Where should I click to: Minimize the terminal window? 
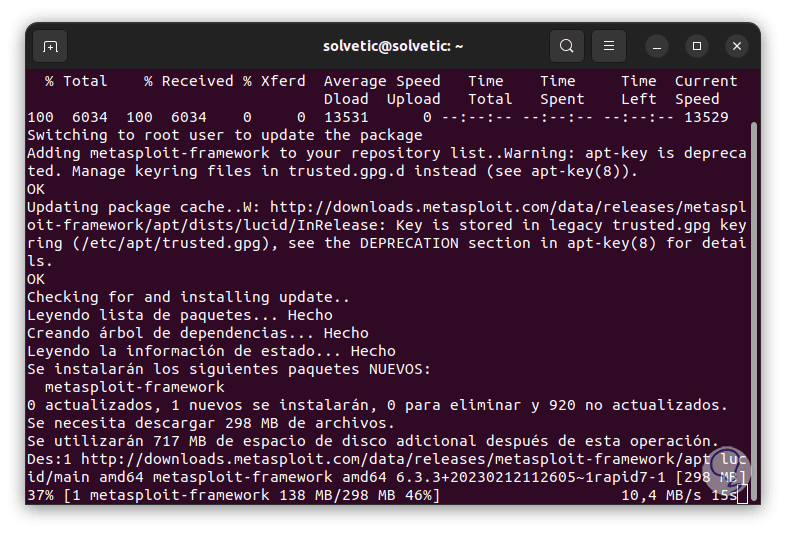click(657, 46)
